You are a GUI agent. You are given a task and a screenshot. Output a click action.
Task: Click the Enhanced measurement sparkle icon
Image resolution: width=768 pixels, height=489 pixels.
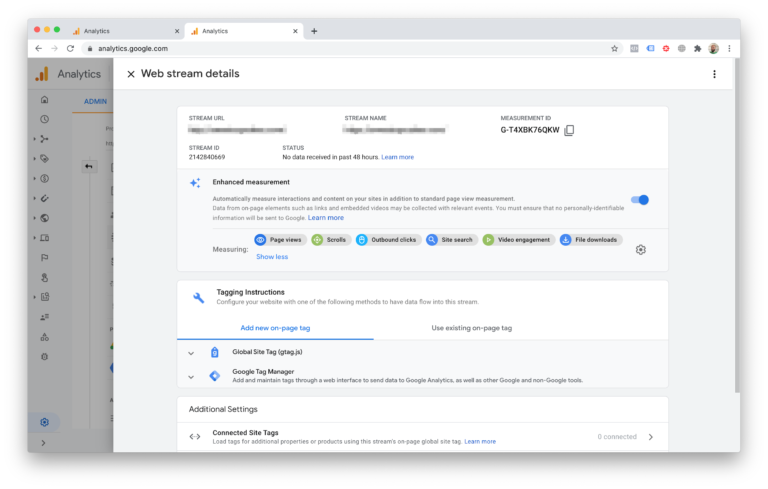[195, 183]
